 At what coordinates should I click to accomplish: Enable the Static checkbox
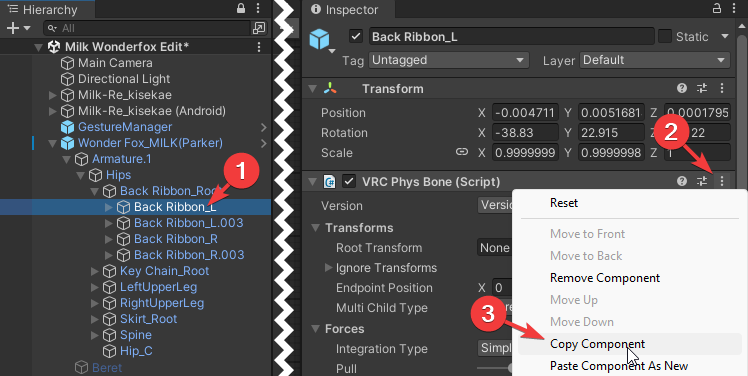[x=665, y=36]
